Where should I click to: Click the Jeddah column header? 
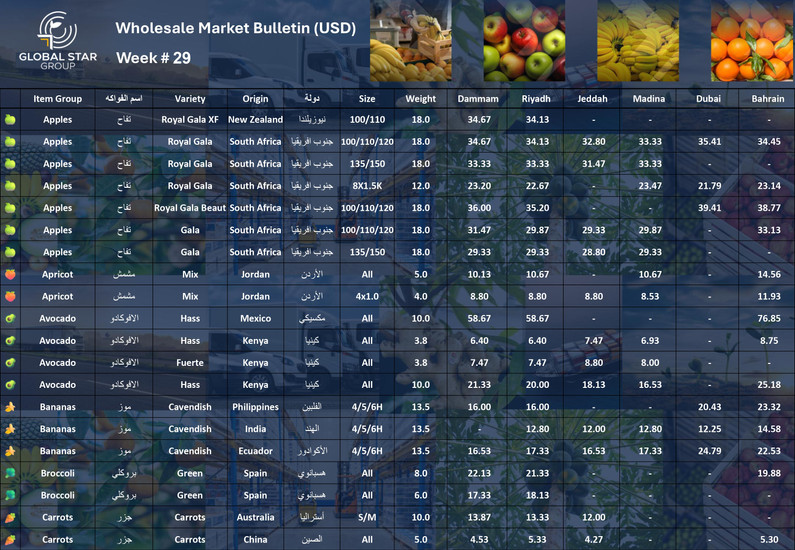tap(592, 99)
